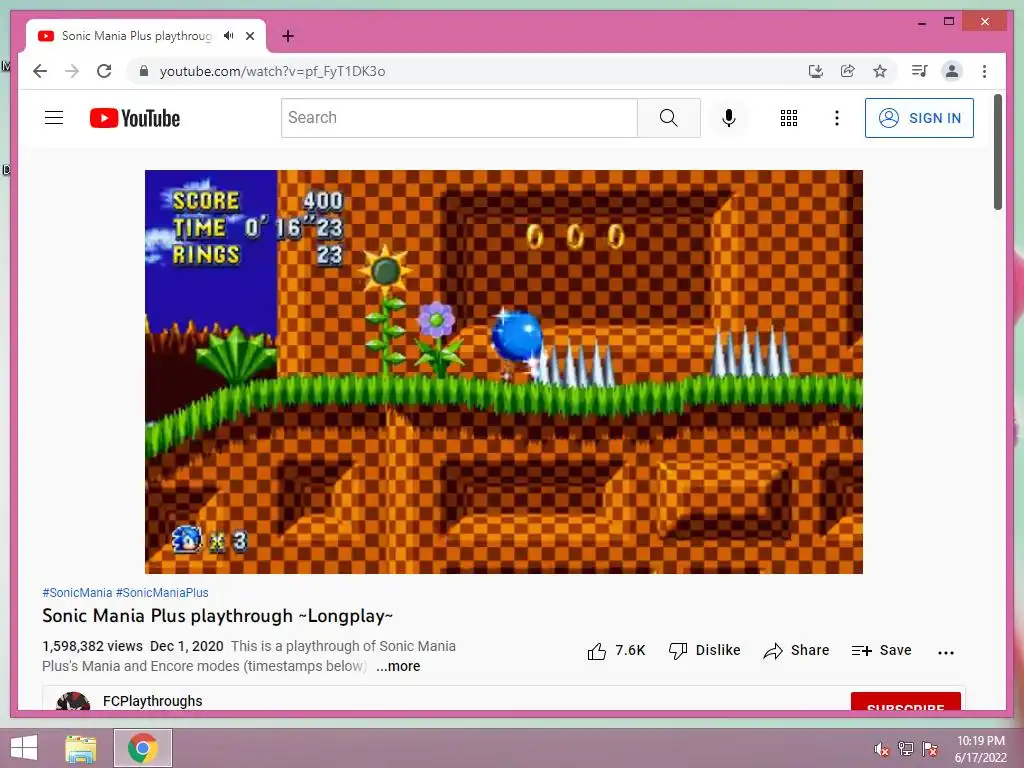This screenshot has height=768, width=1024.
Task: Click the install app icon in address bar
Action: point(815,71)
